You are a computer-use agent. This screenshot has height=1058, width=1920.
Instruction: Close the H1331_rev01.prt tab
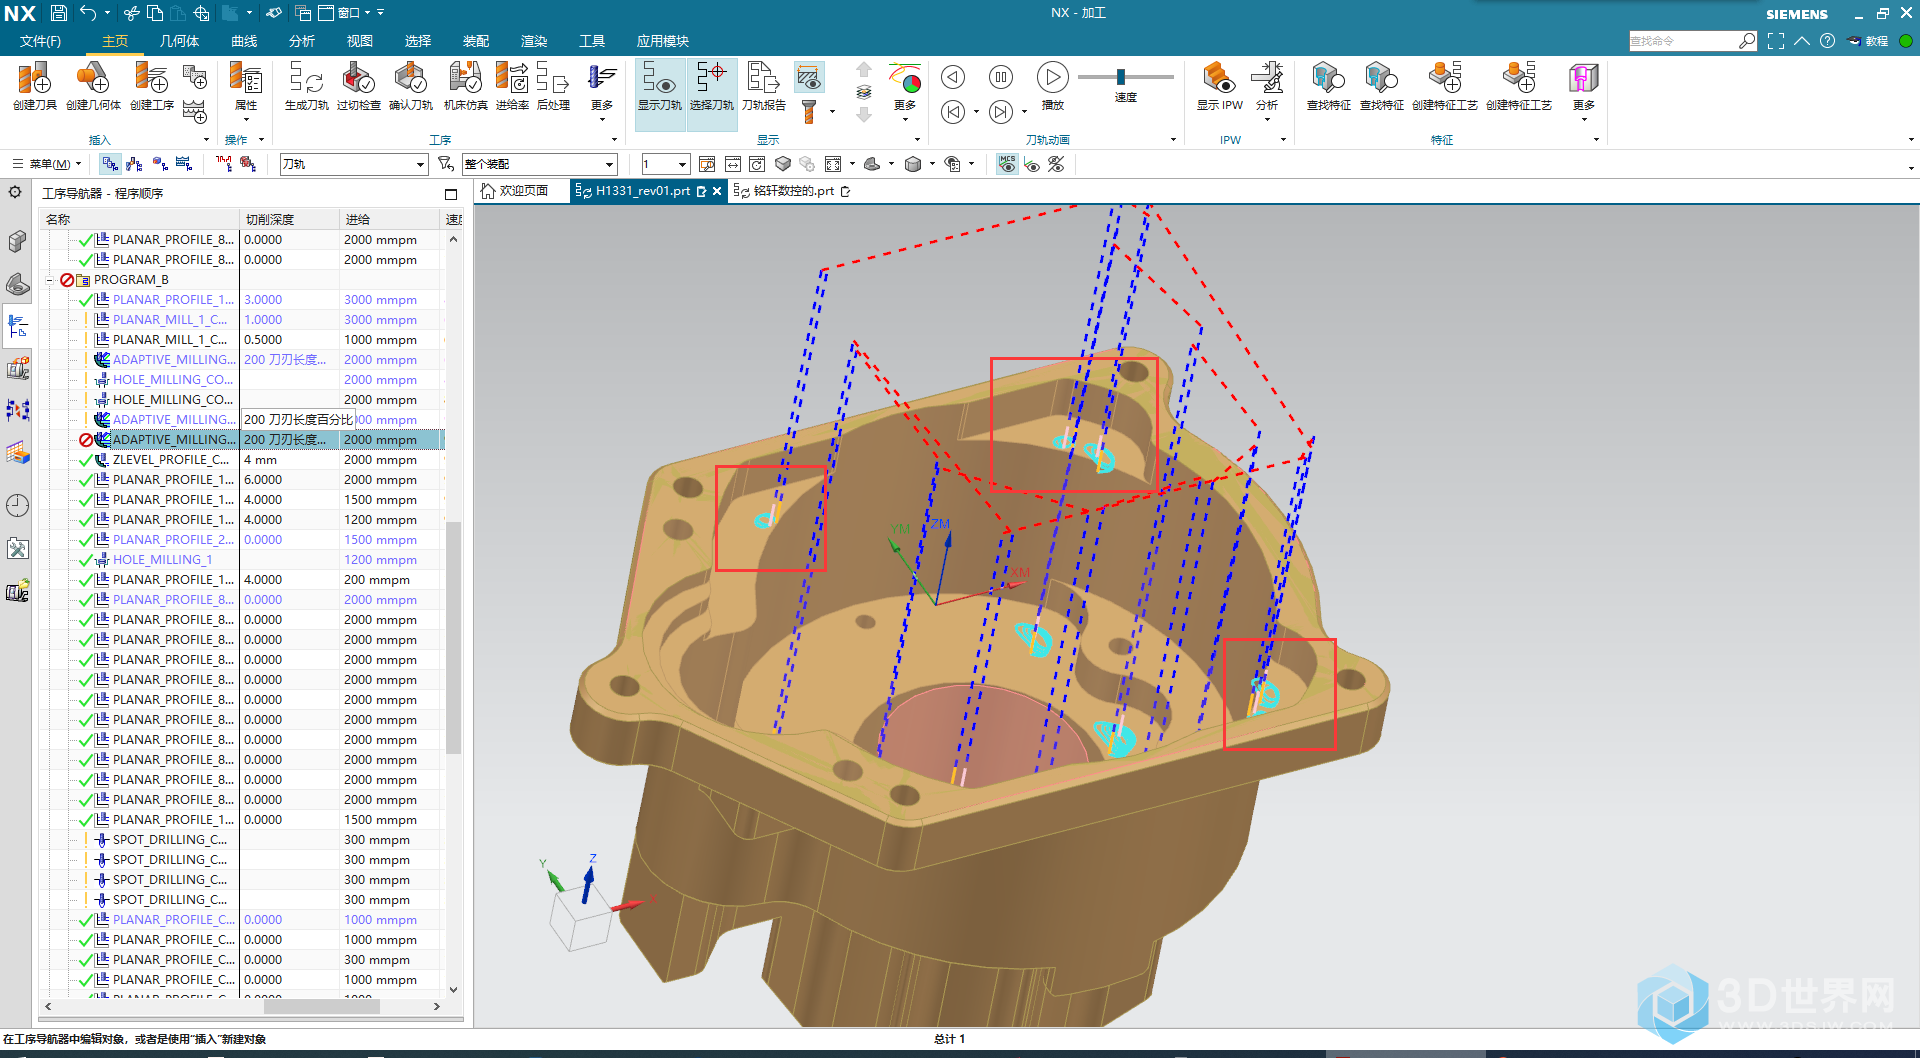[x=717, y=191]
